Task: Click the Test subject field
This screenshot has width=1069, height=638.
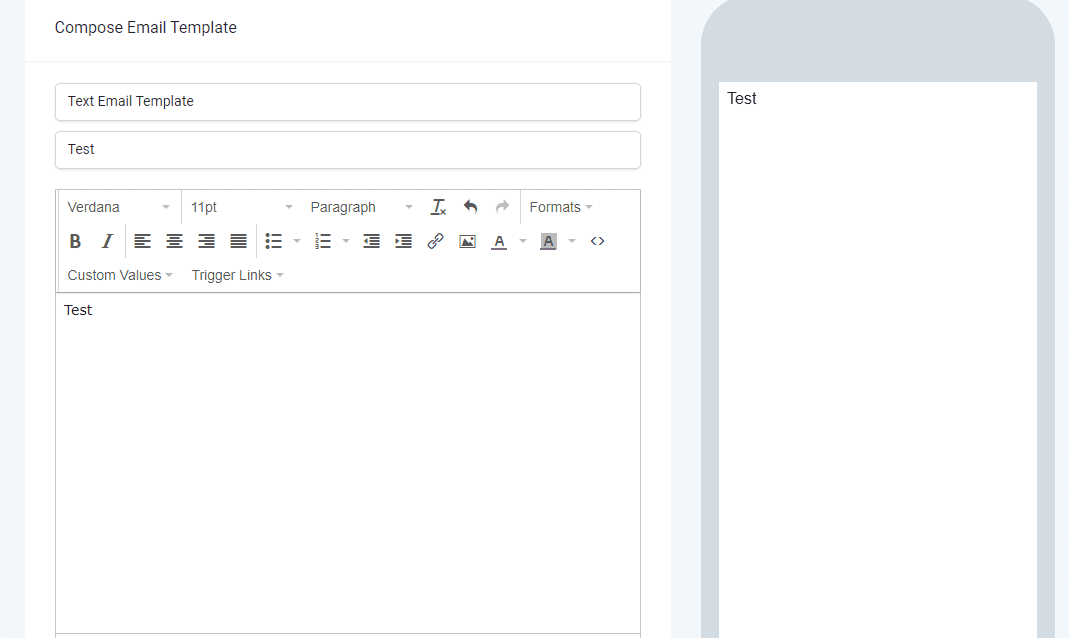Action: (348, 149)
